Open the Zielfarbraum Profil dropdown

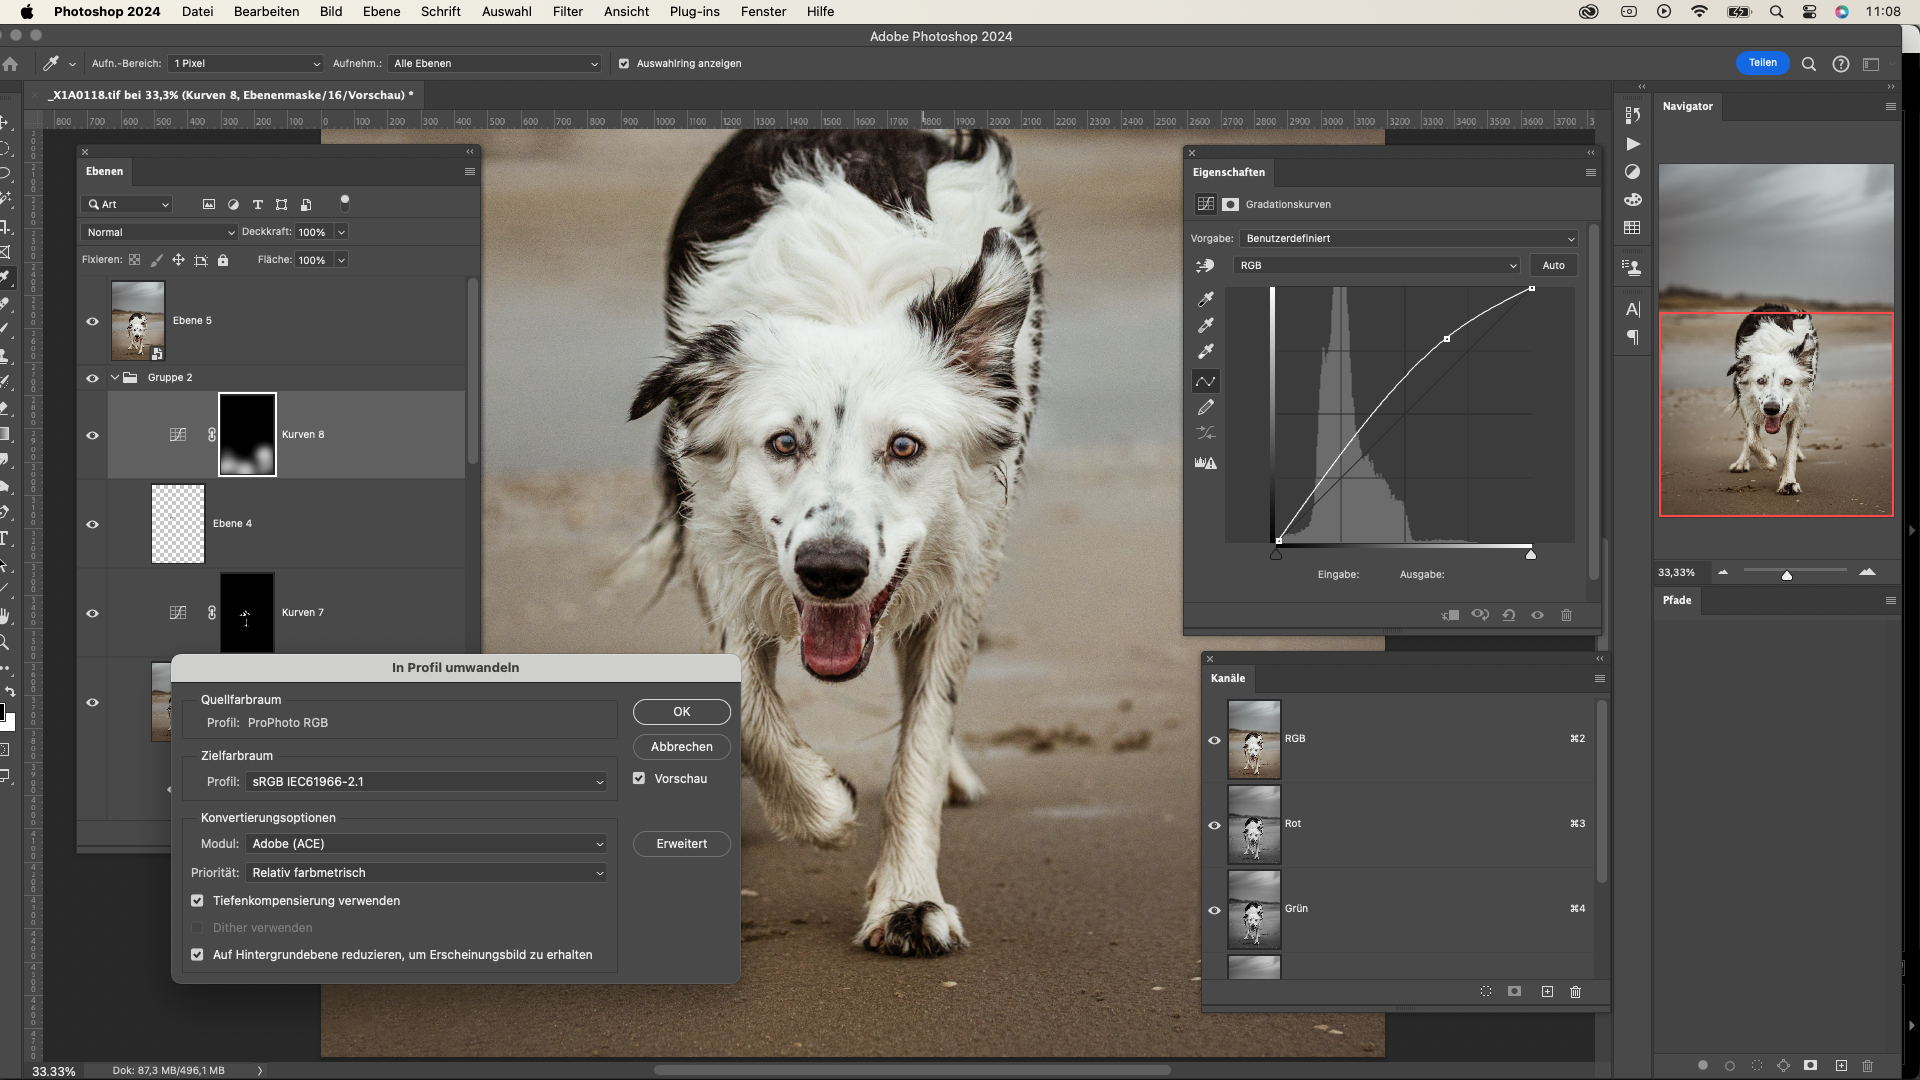point(427,782)
